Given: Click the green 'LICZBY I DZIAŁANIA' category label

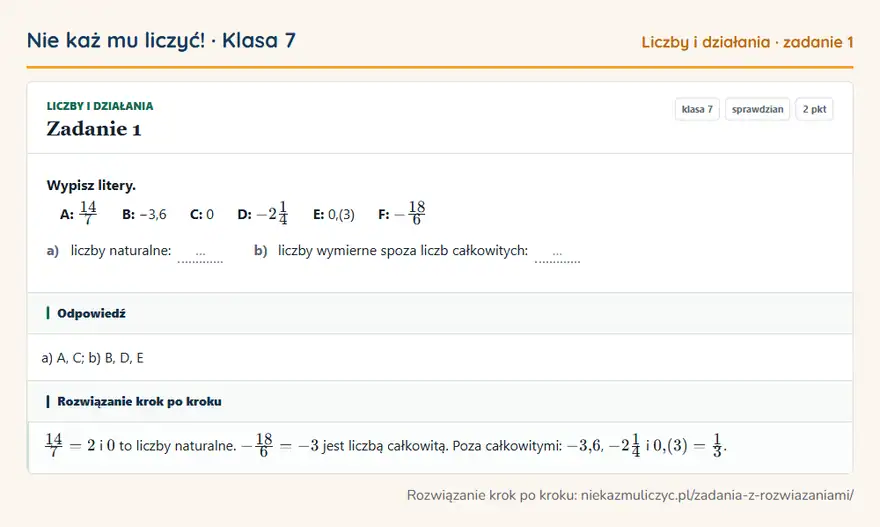Looking at the screenshot, I should click(100, 106).
